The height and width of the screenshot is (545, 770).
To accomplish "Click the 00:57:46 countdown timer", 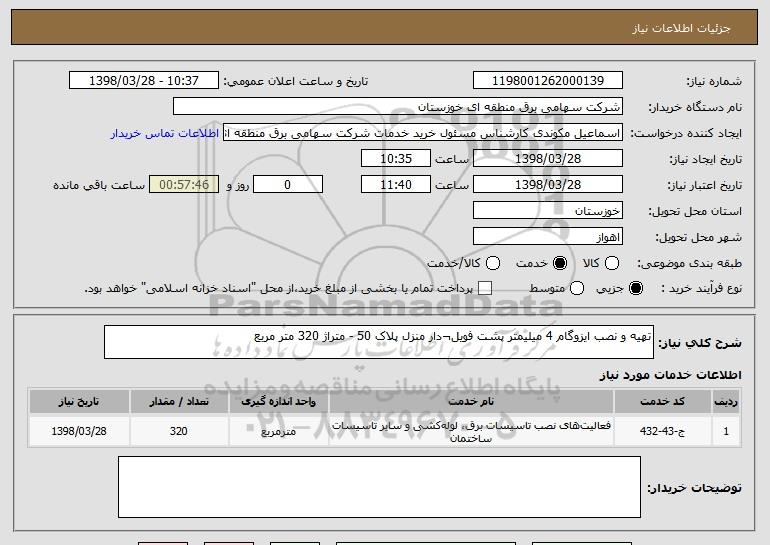I will click(182, 185).
